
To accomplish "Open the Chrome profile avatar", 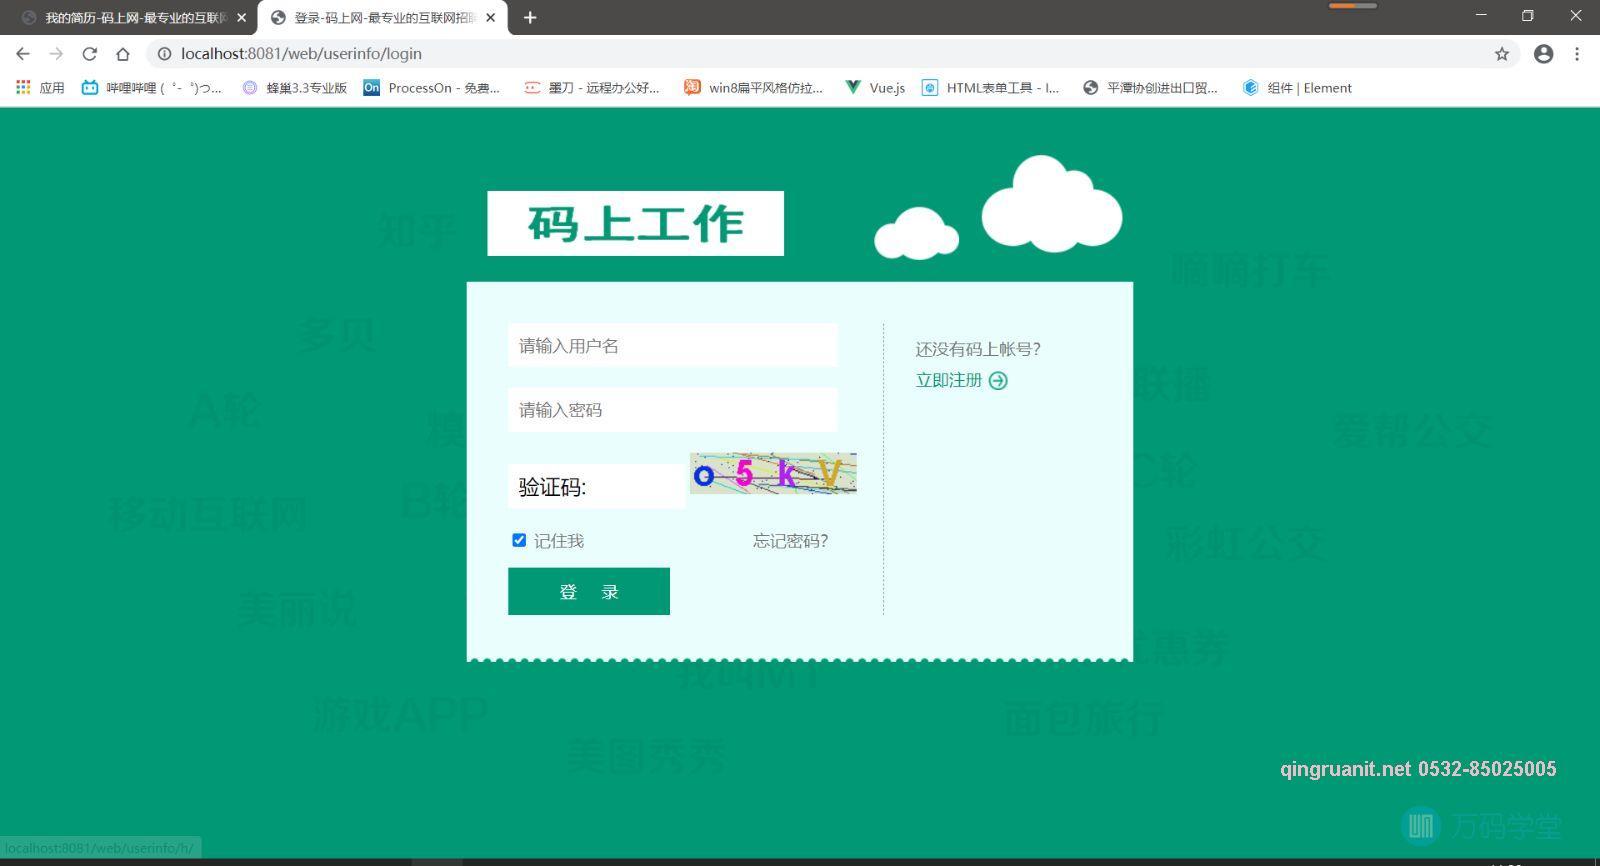I will [x=1543, y=54].
